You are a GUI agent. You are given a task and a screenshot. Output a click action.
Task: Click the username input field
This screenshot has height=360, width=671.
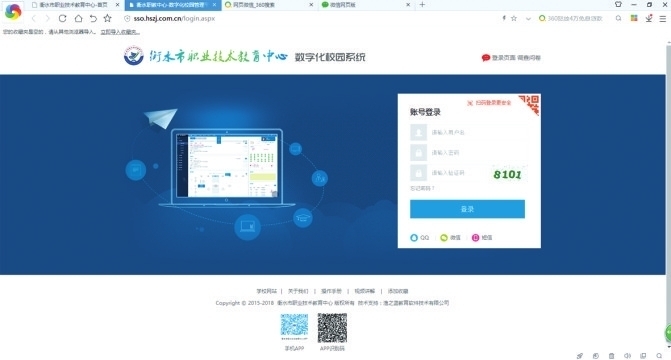[x=468, y=133]
